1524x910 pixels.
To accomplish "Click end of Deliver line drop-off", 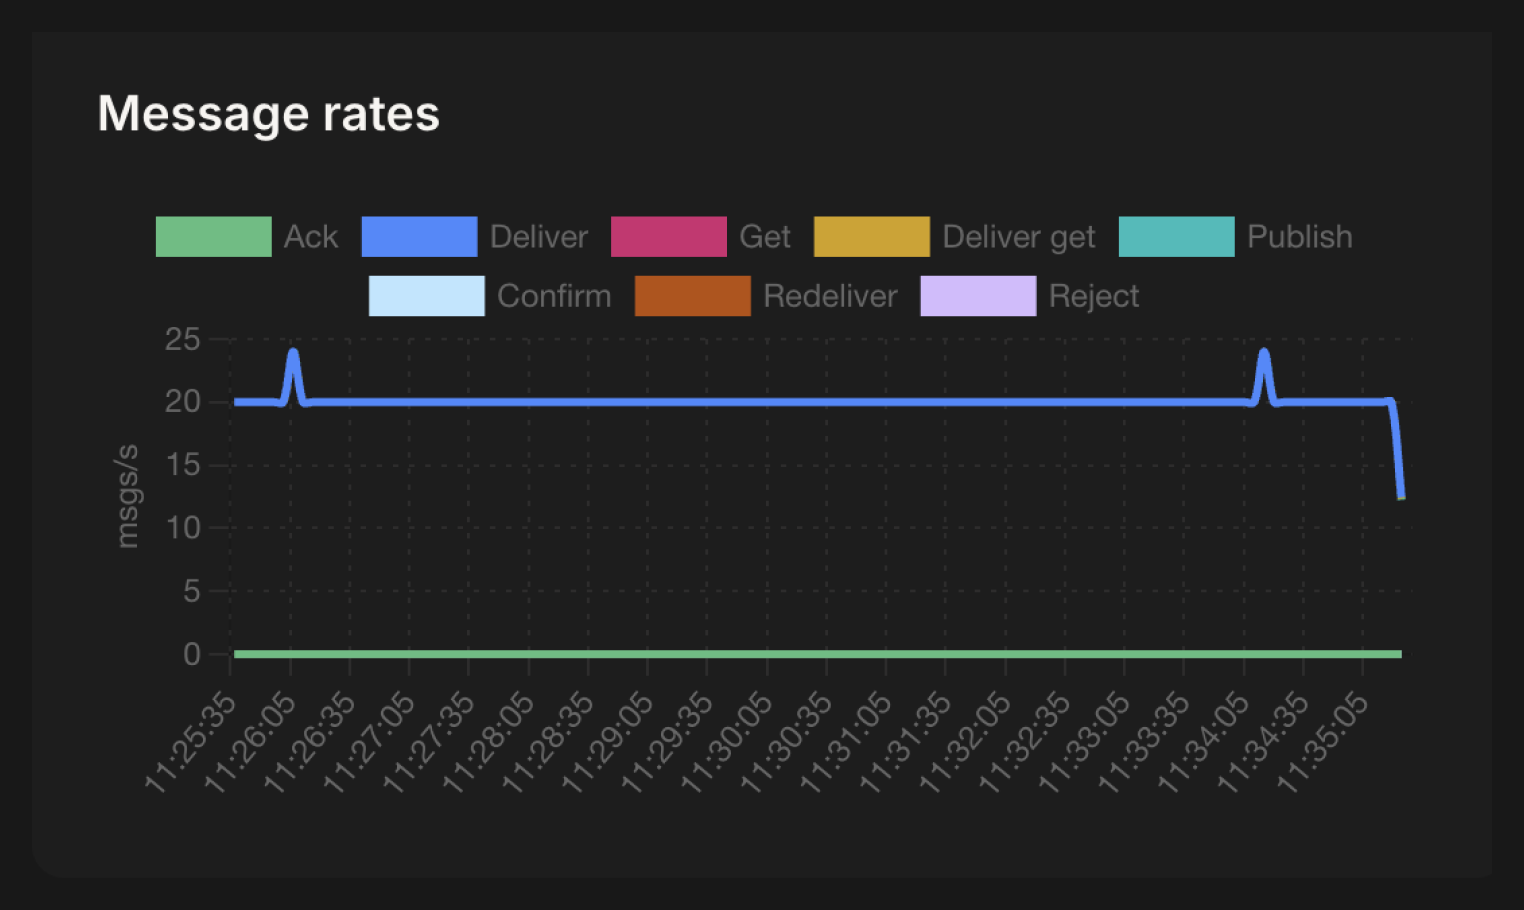I will (x=1401, y=495).
